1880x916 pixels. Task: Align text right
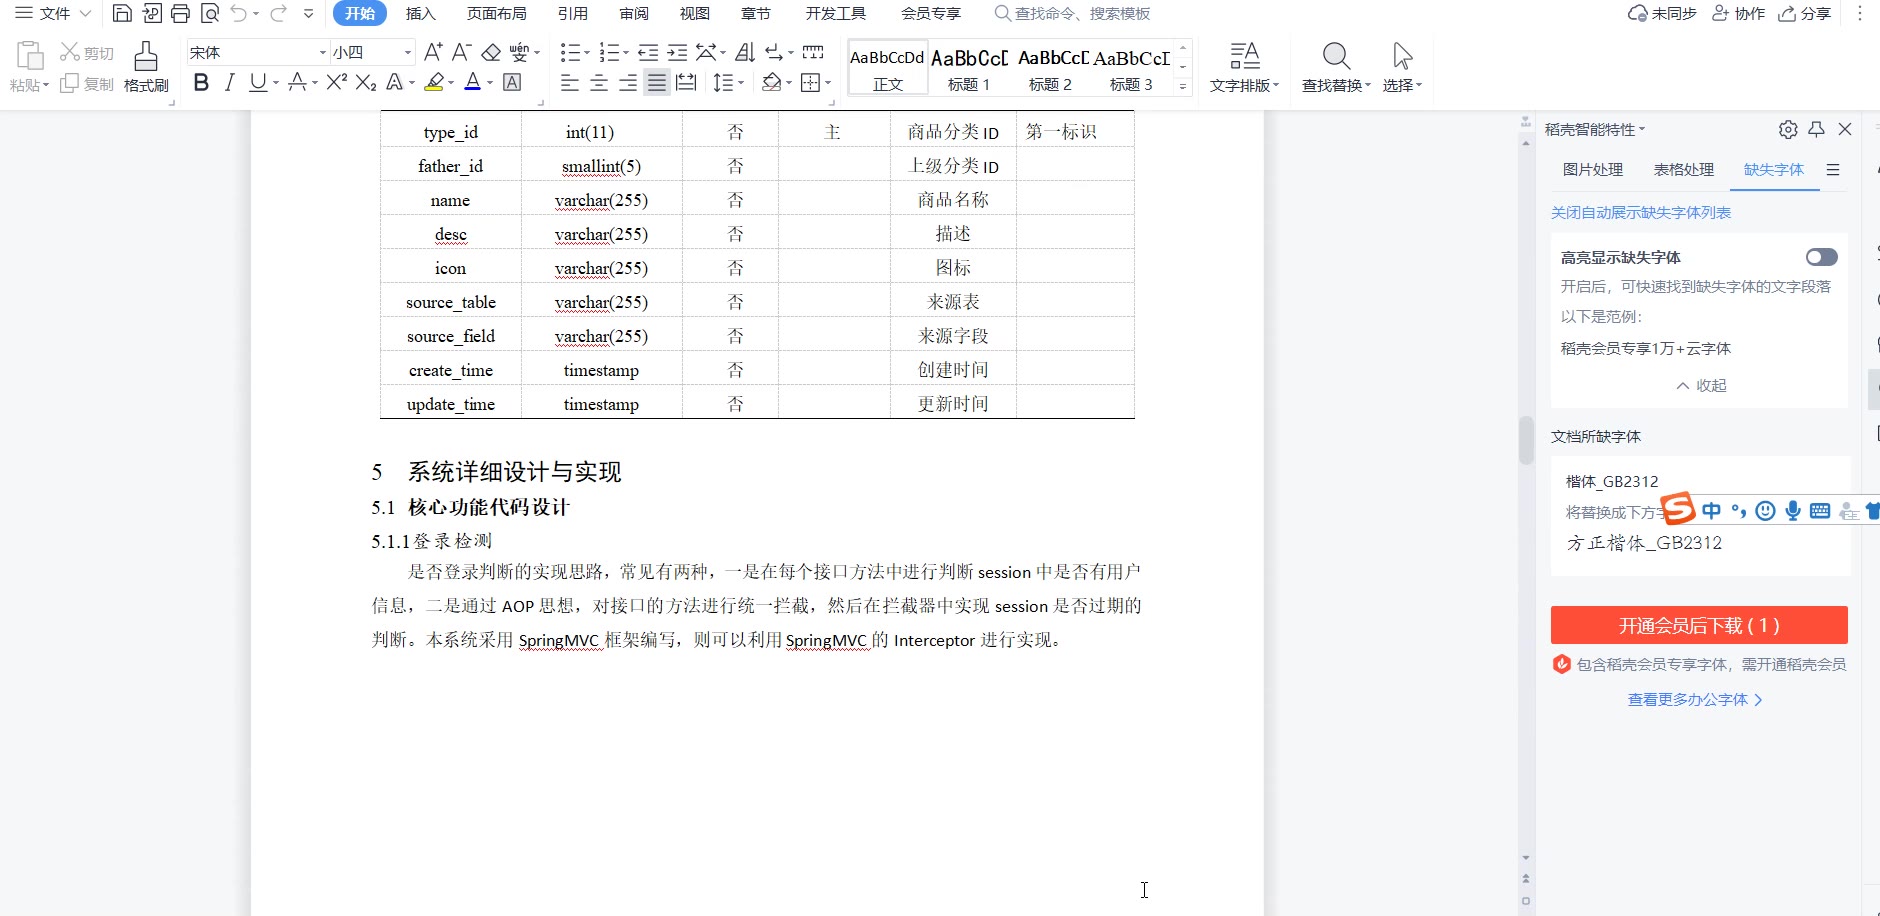point(628,83)
